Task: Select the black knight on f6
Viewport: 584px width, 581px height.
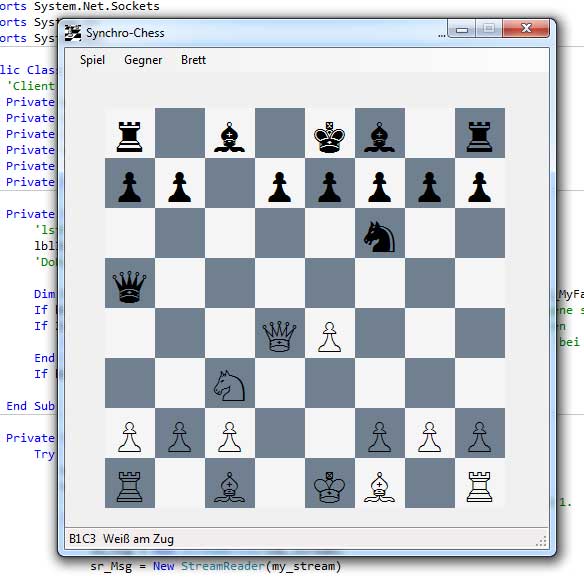Action: pos(379,236)
